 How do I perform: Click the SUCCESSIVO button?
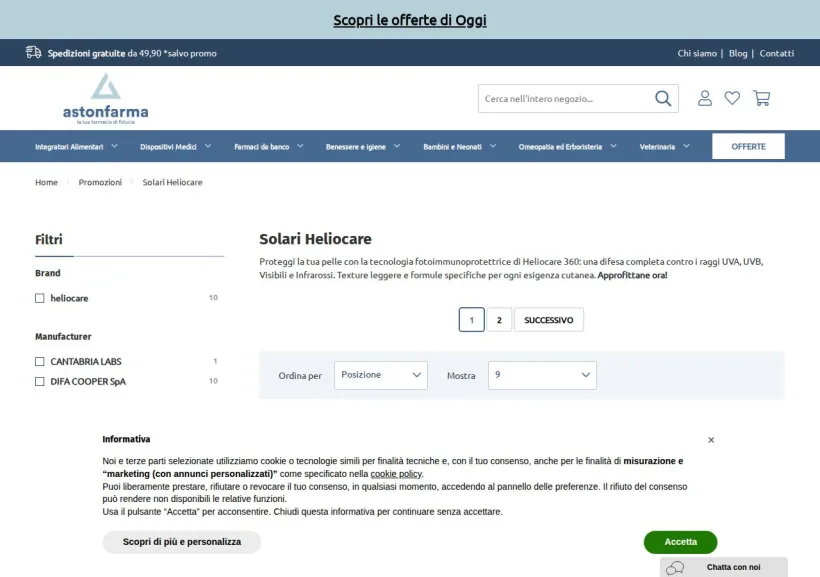click(x=549, y=320)
